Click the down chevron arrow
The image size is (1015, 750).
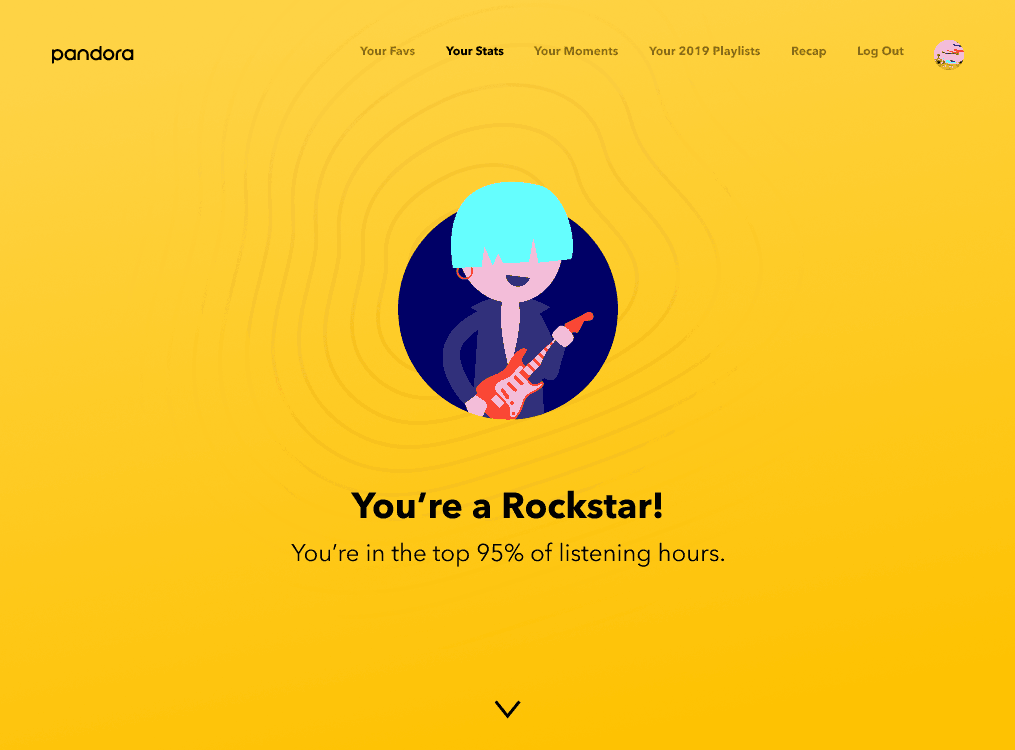[x=508, y=709]
